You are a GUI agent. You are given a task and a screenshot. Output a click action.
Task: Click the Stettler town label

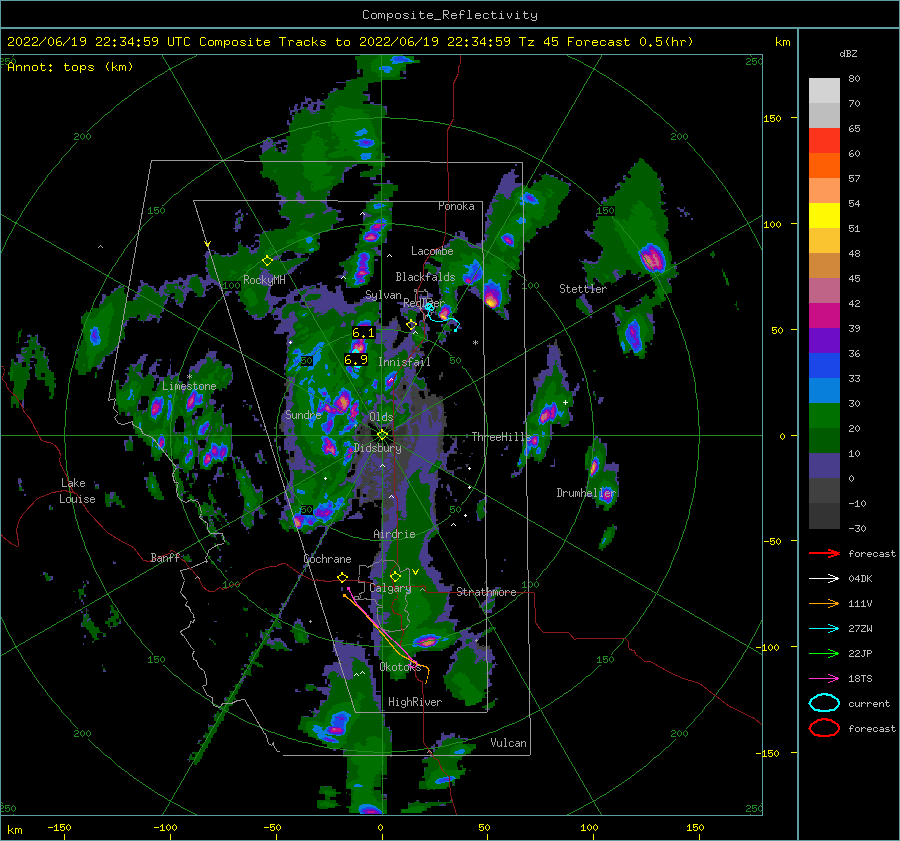(x=583, y=289)
